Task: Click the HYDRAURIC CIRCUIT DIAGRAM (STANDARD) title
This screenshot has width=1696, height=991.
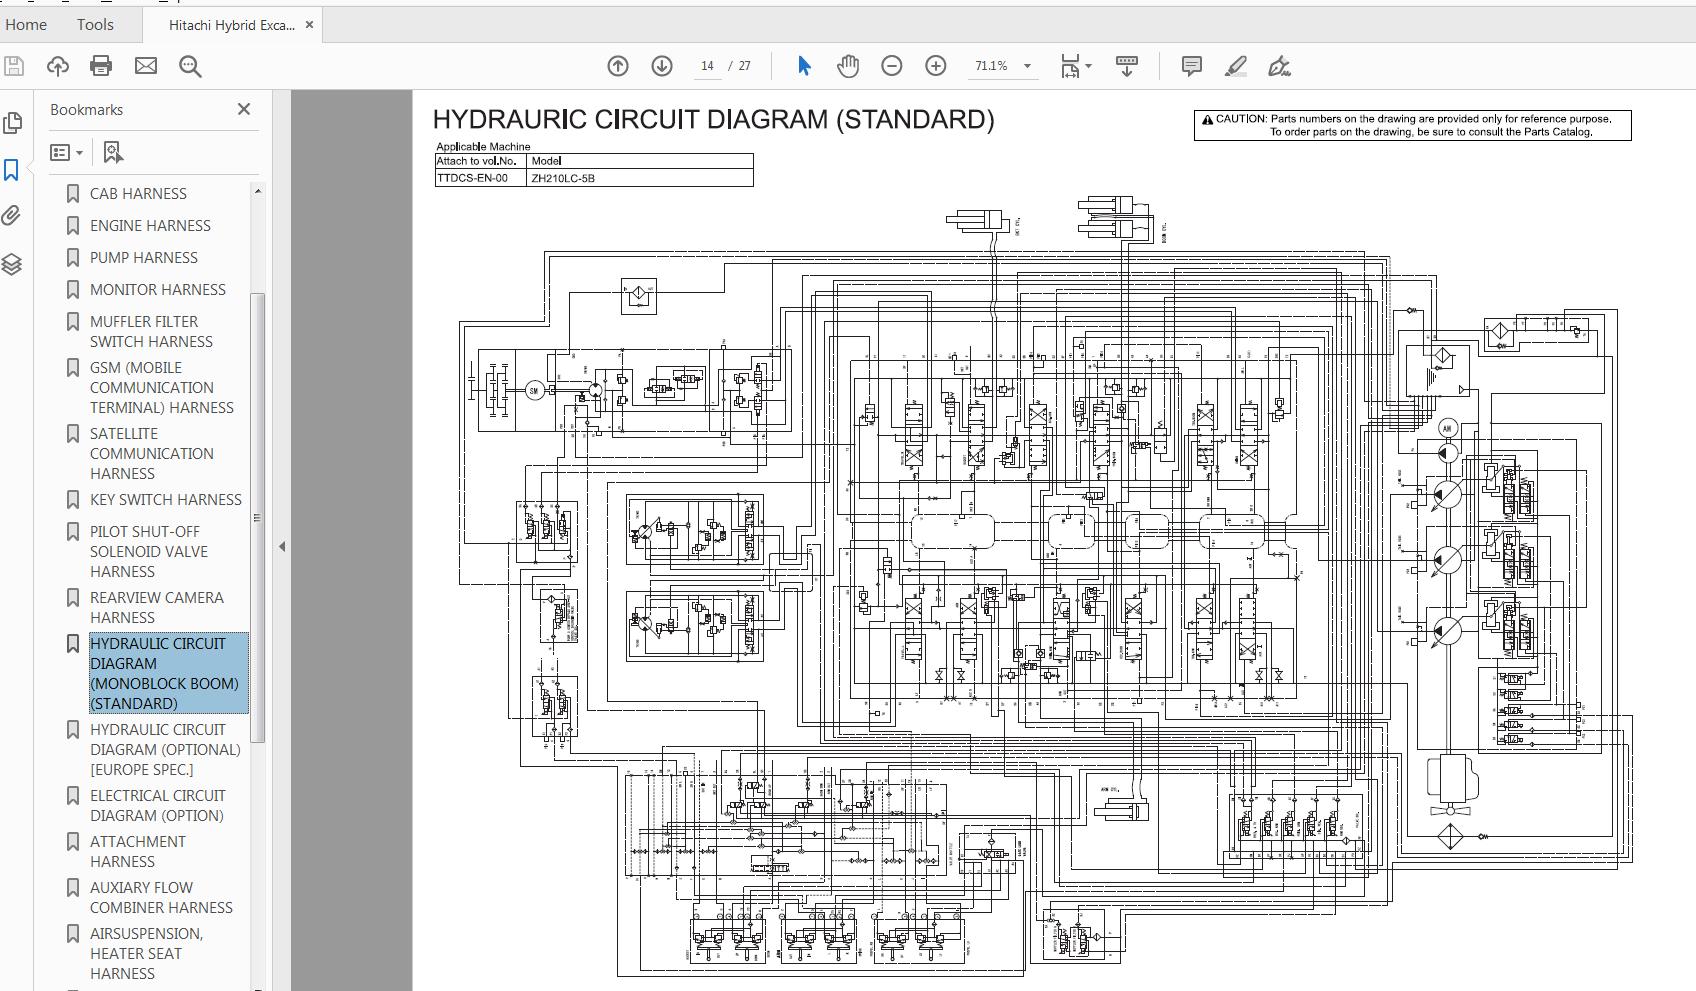Action: (713, 119)
